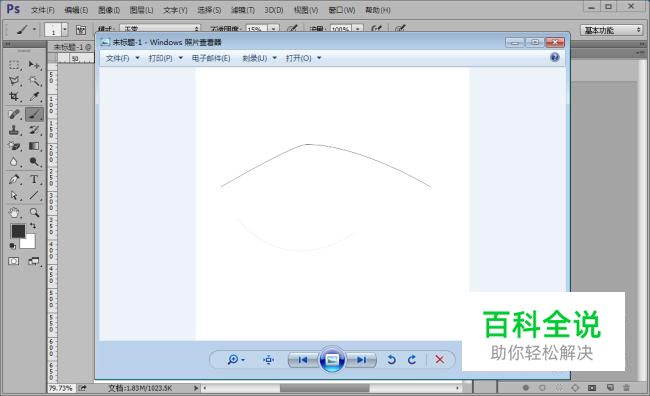This screenshot has width=650, height=396.
Task: Select the Rectangular Marquee tool
Action: [x=14, y=65]
